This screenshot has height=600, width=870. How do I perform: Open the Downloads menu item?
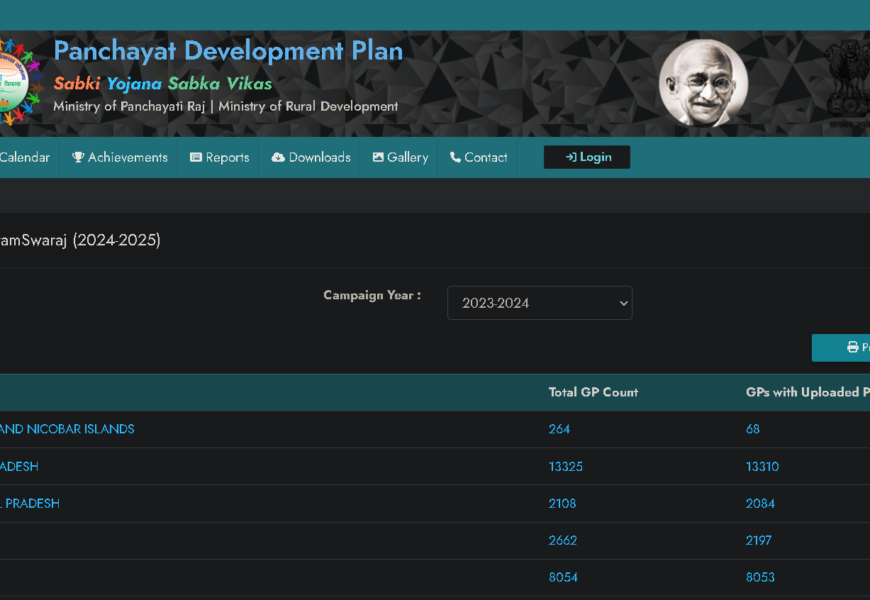tap(311, 158)
